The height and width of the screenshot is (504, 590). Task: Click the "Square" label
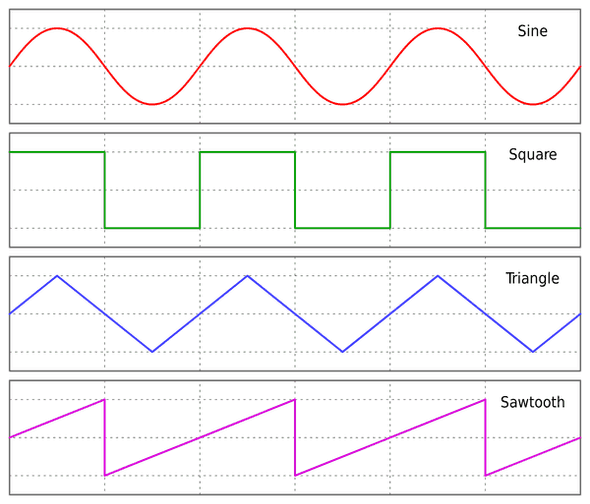point(533,155)
